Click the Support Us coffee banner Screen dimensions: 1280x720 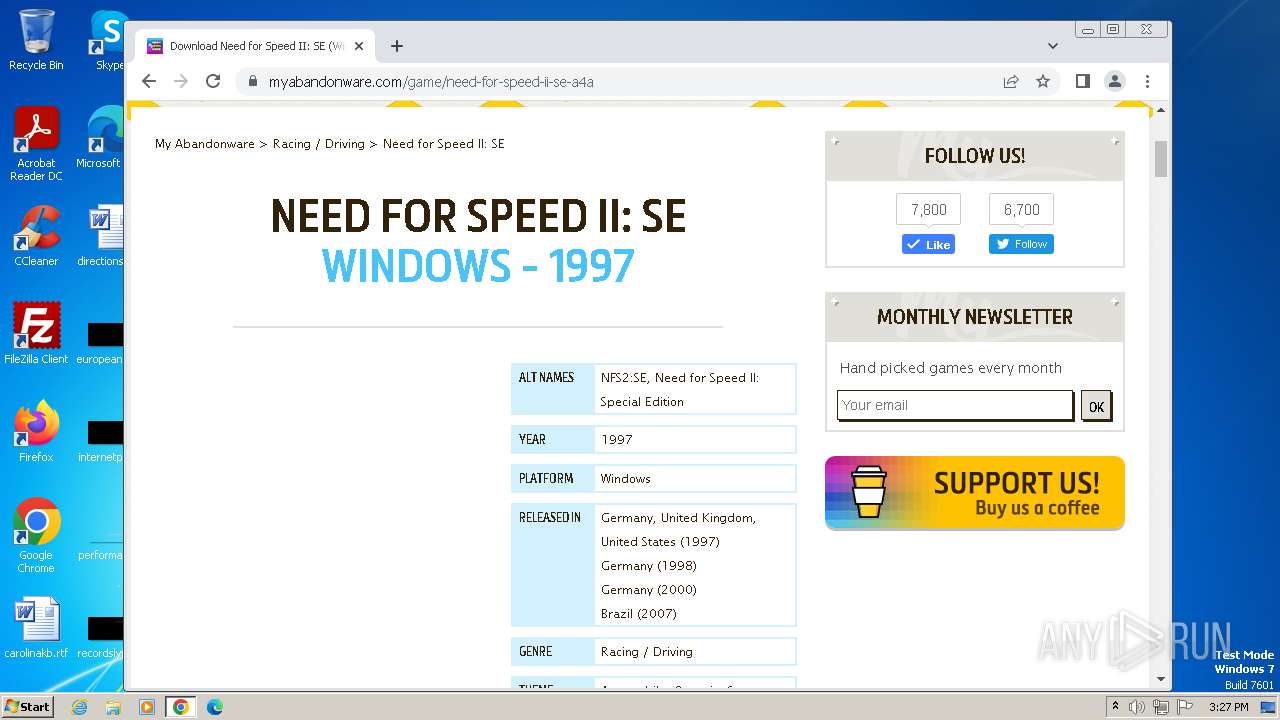(975, 493)
